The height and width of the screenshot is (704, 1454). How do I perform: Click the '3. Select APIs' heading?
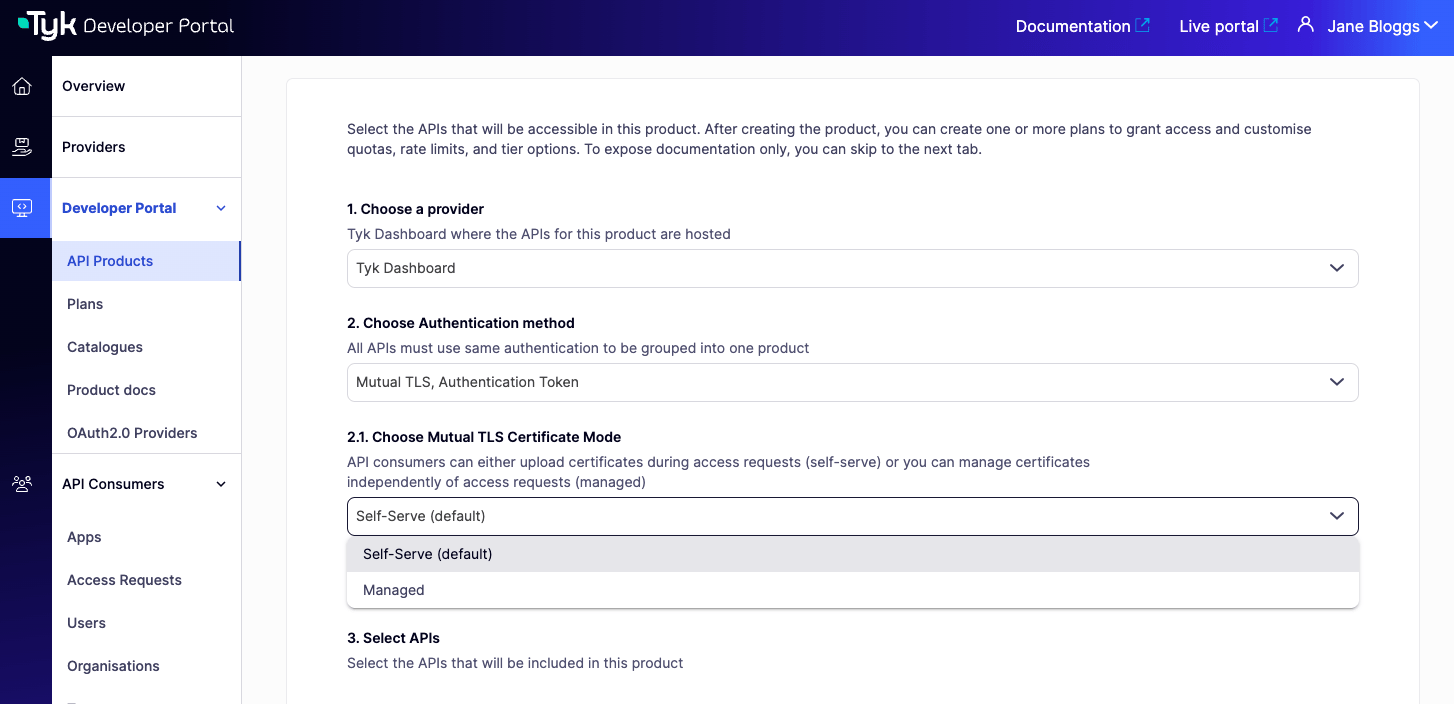393,638
